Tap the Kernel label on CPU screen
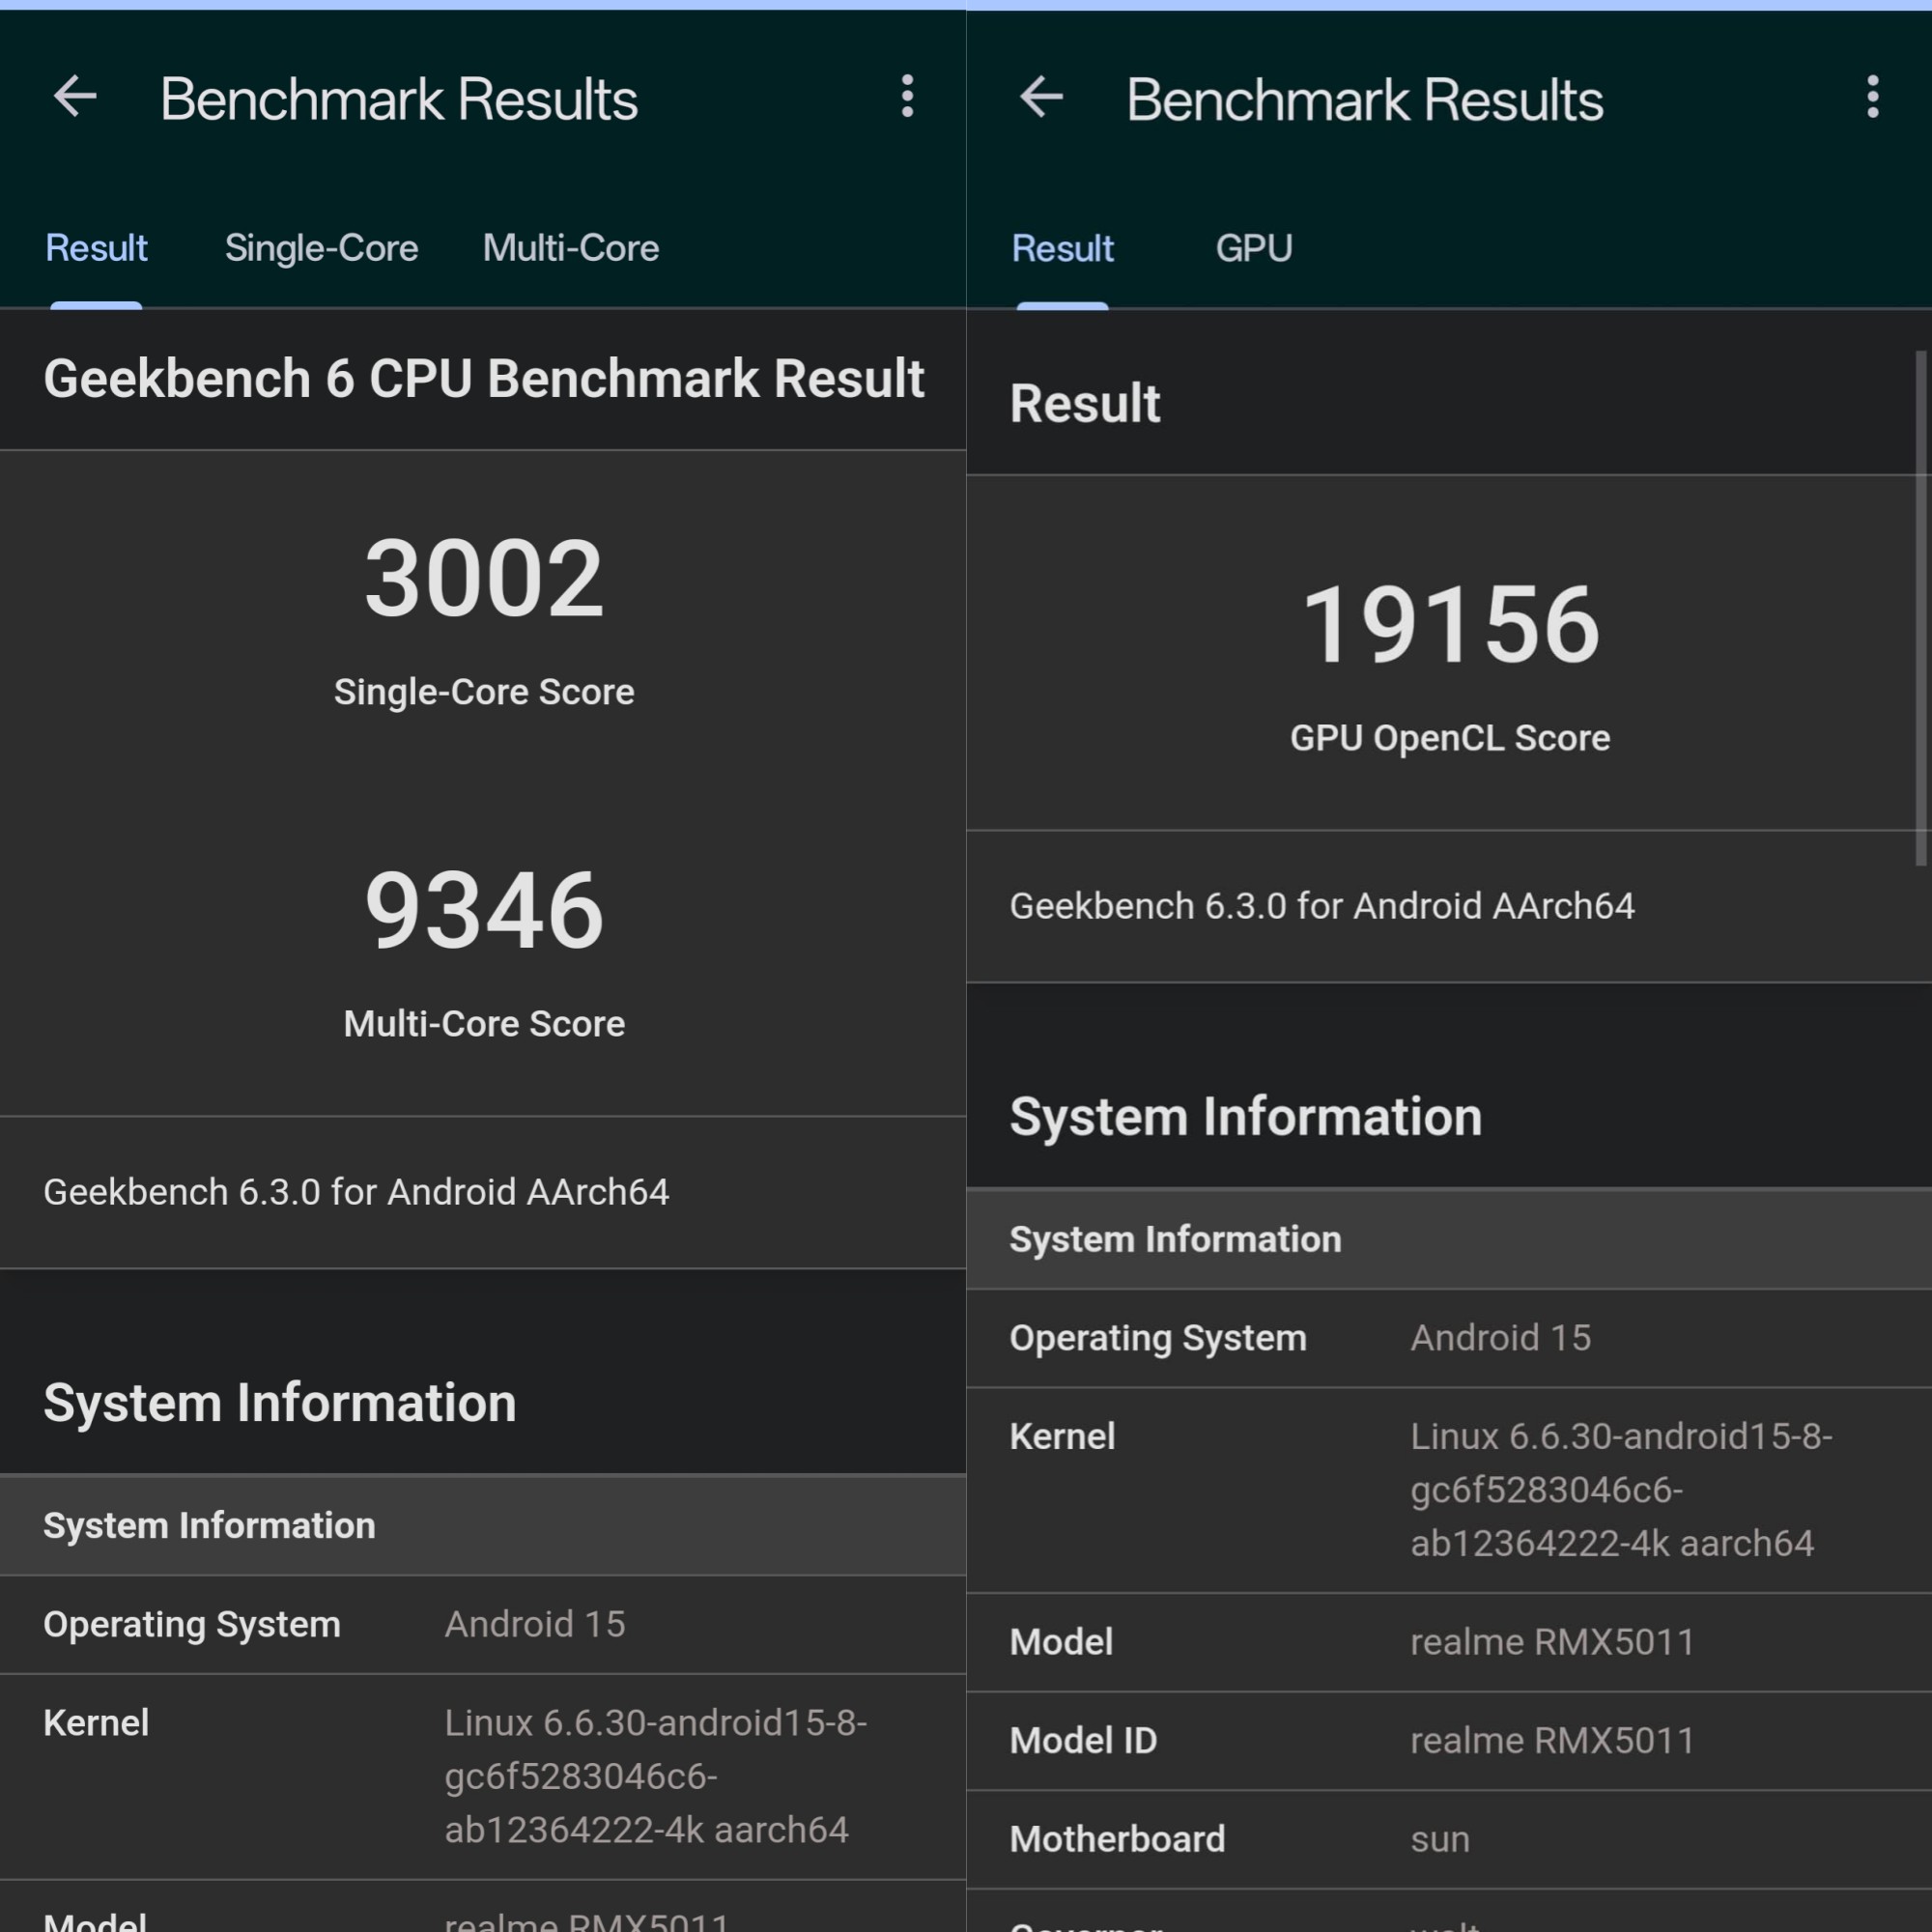 pyautogui.click(x=96, y=1723)
